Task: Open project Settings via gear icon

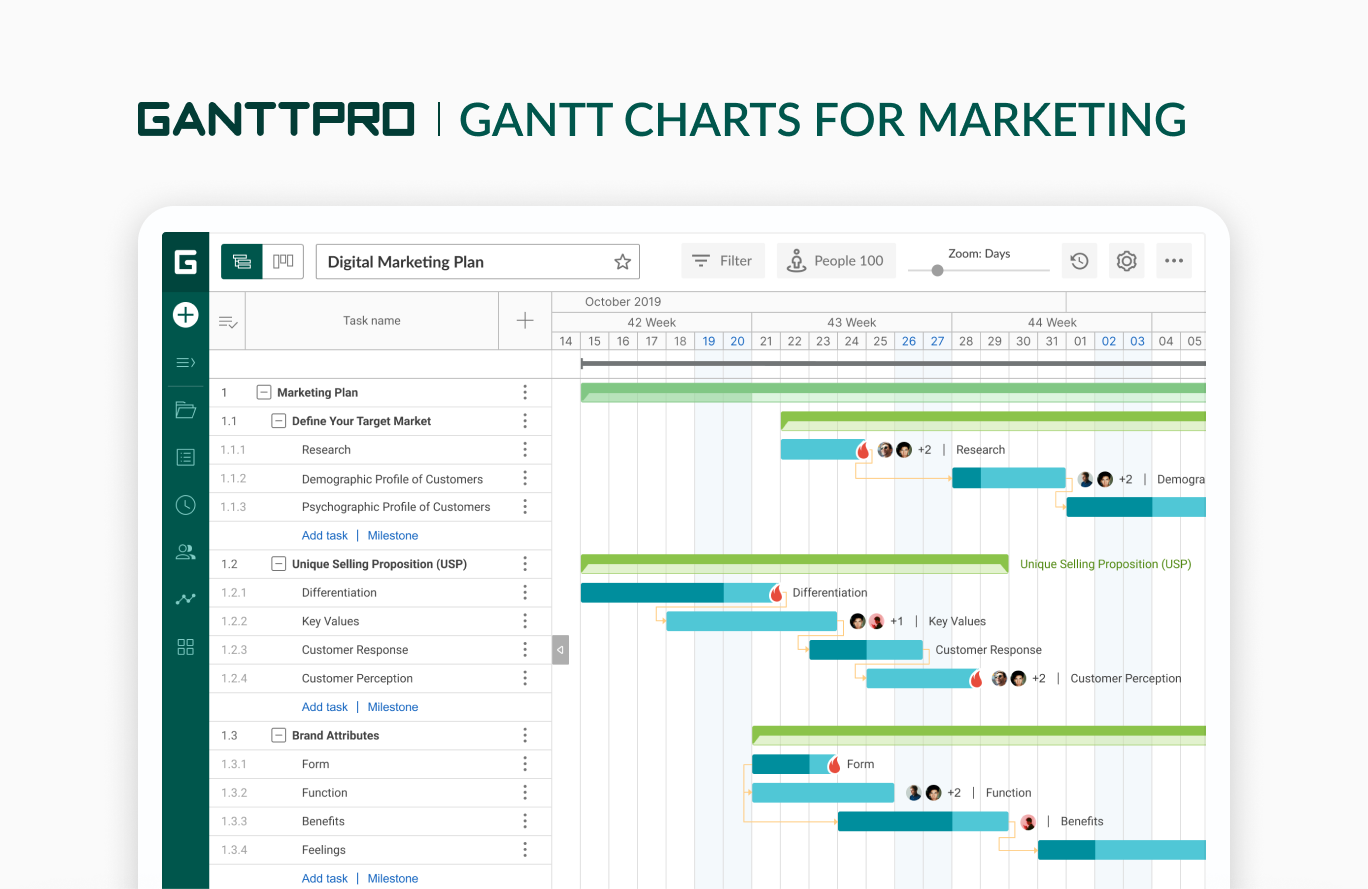Action: (1126, 260)
